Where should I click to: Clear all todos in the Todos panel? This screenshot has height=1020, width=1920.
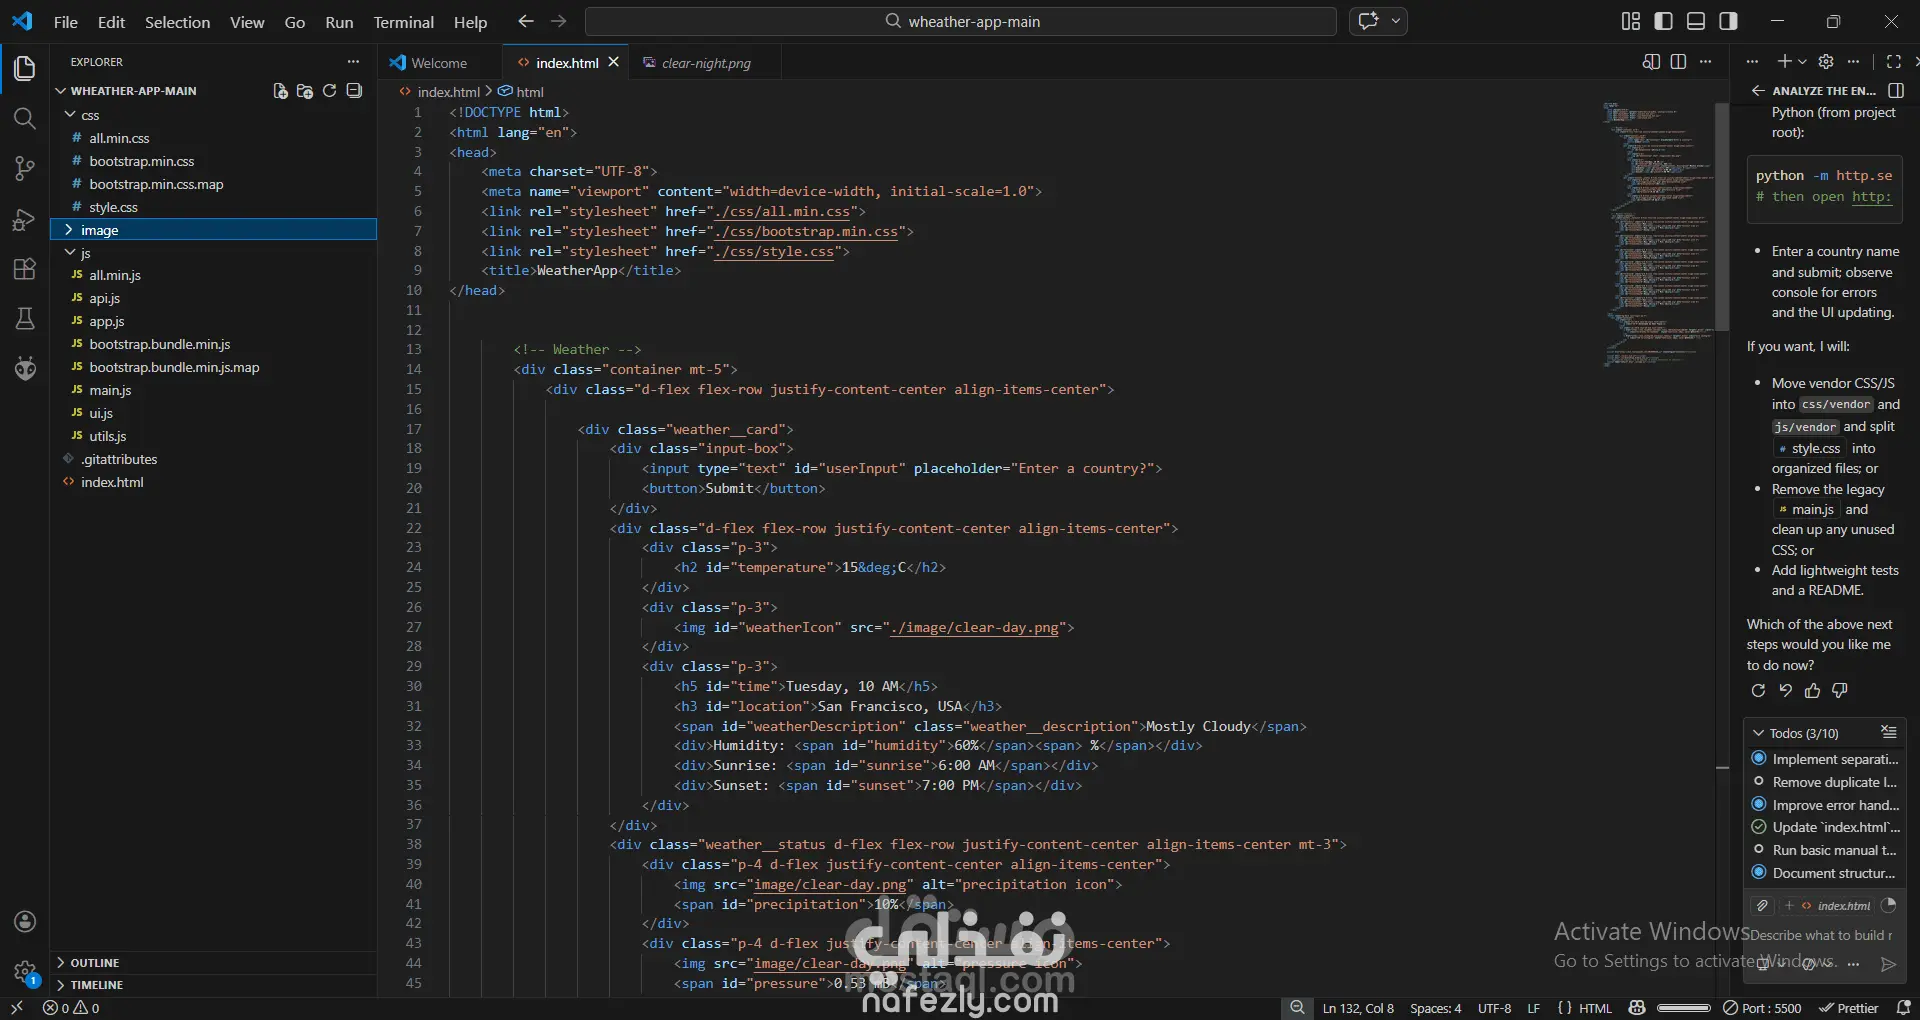tap(1888, 733)
